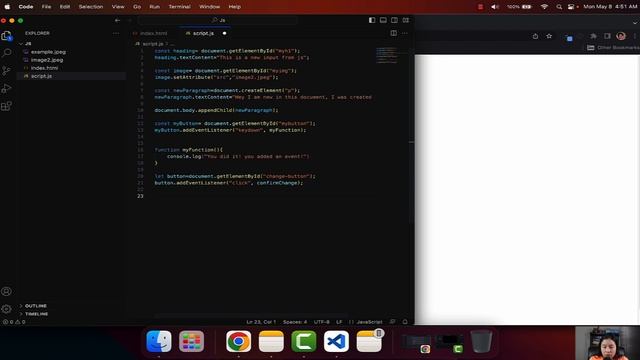Open Finder from the Dock
The height and width of the screenshot is (360, 640).
159,341
